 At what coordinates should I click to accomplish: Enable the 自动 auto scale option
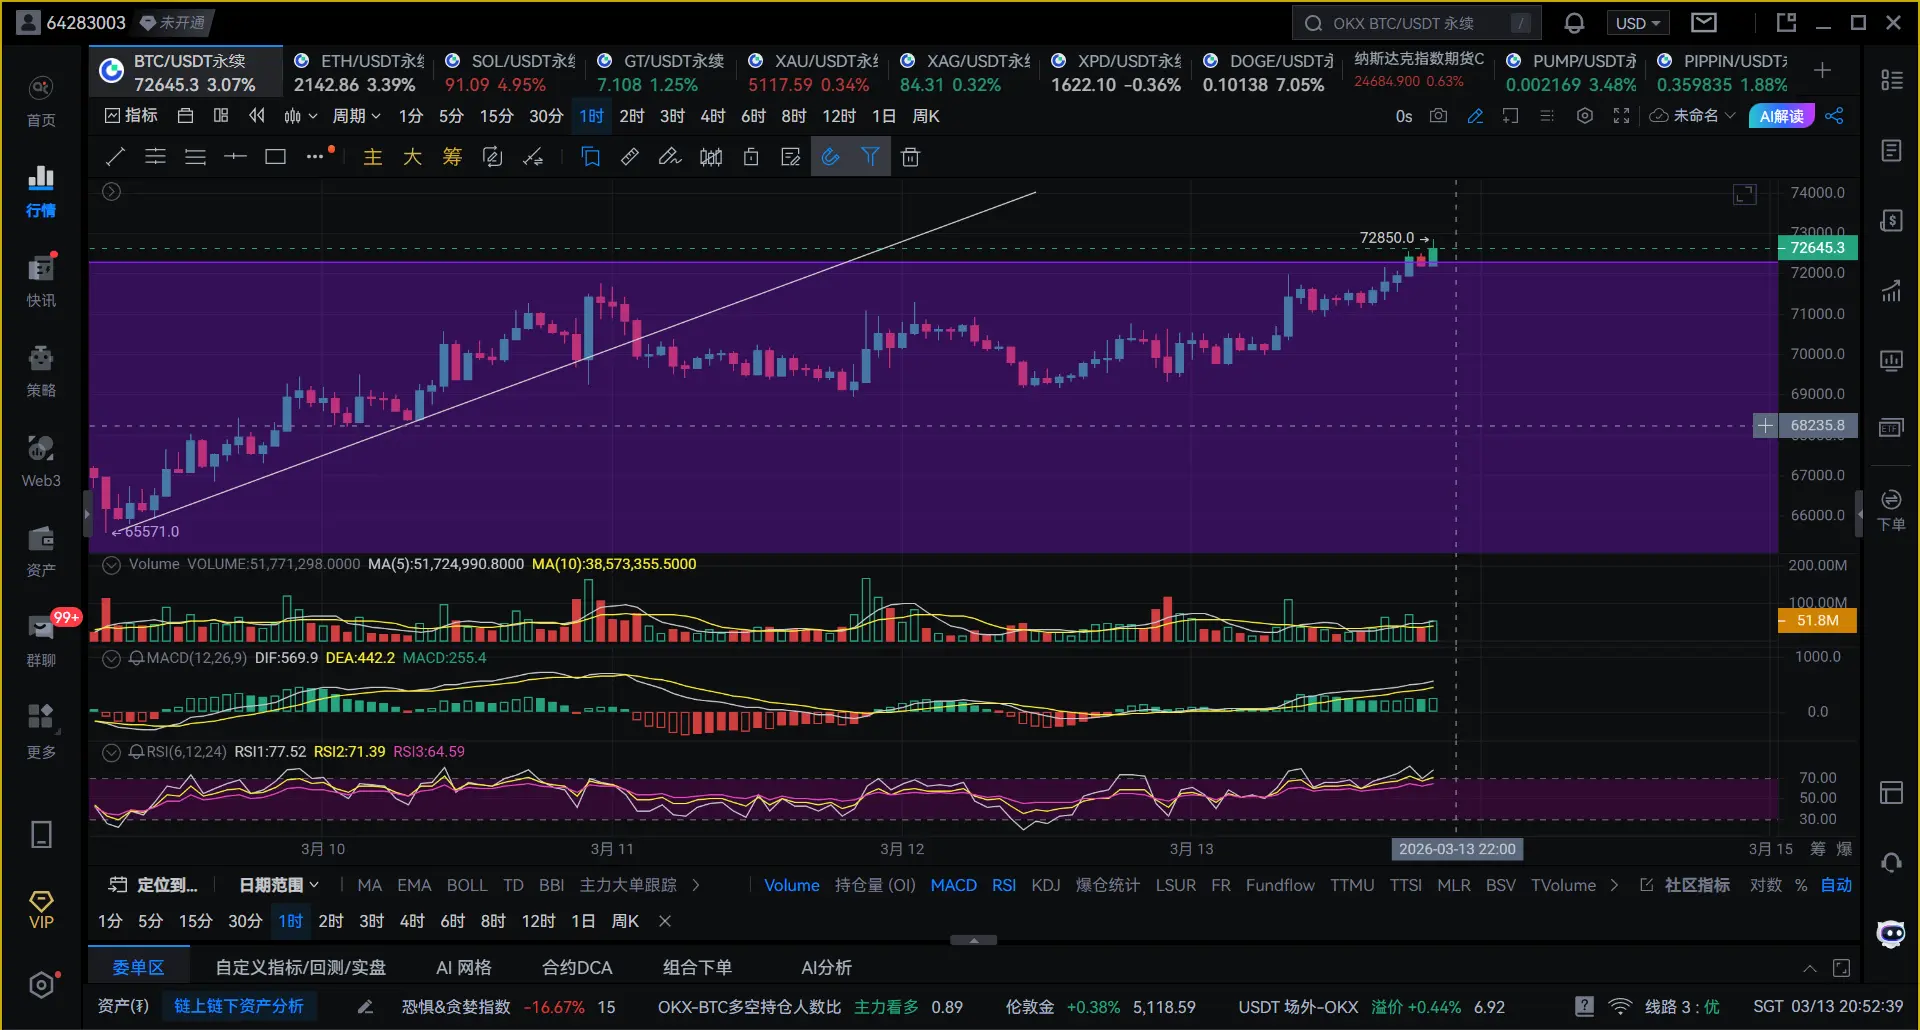tap(1836, 885)
